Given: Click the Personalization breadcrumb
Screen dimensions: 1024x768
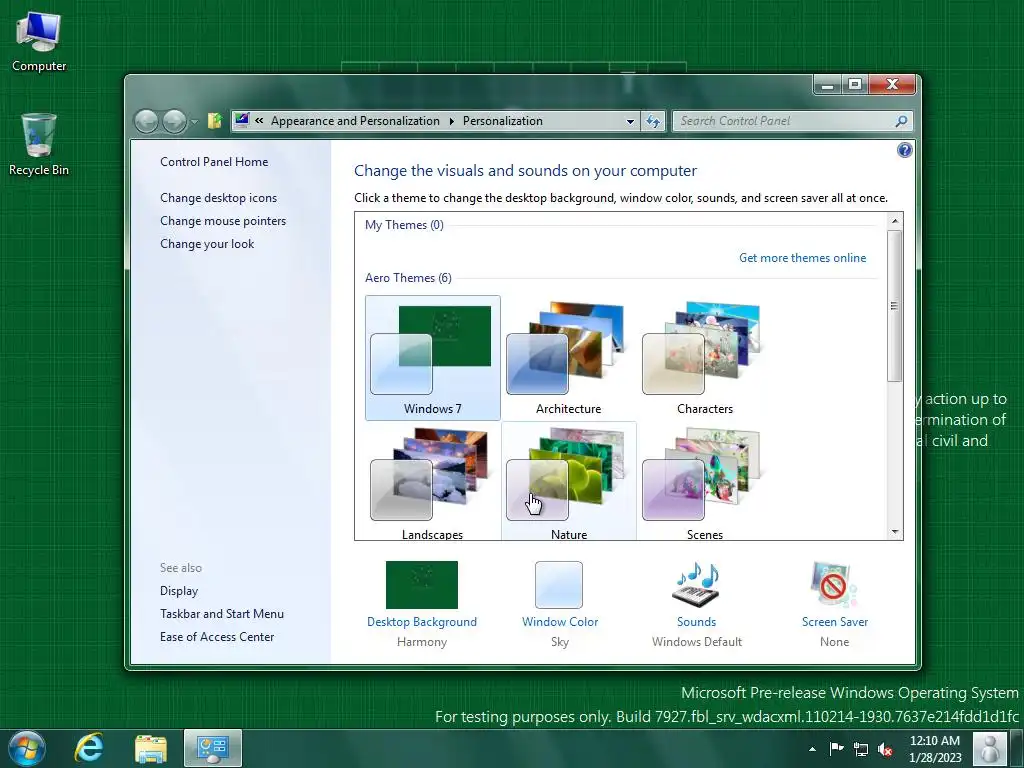Looking at the screenshot, I should click(503, 121).
